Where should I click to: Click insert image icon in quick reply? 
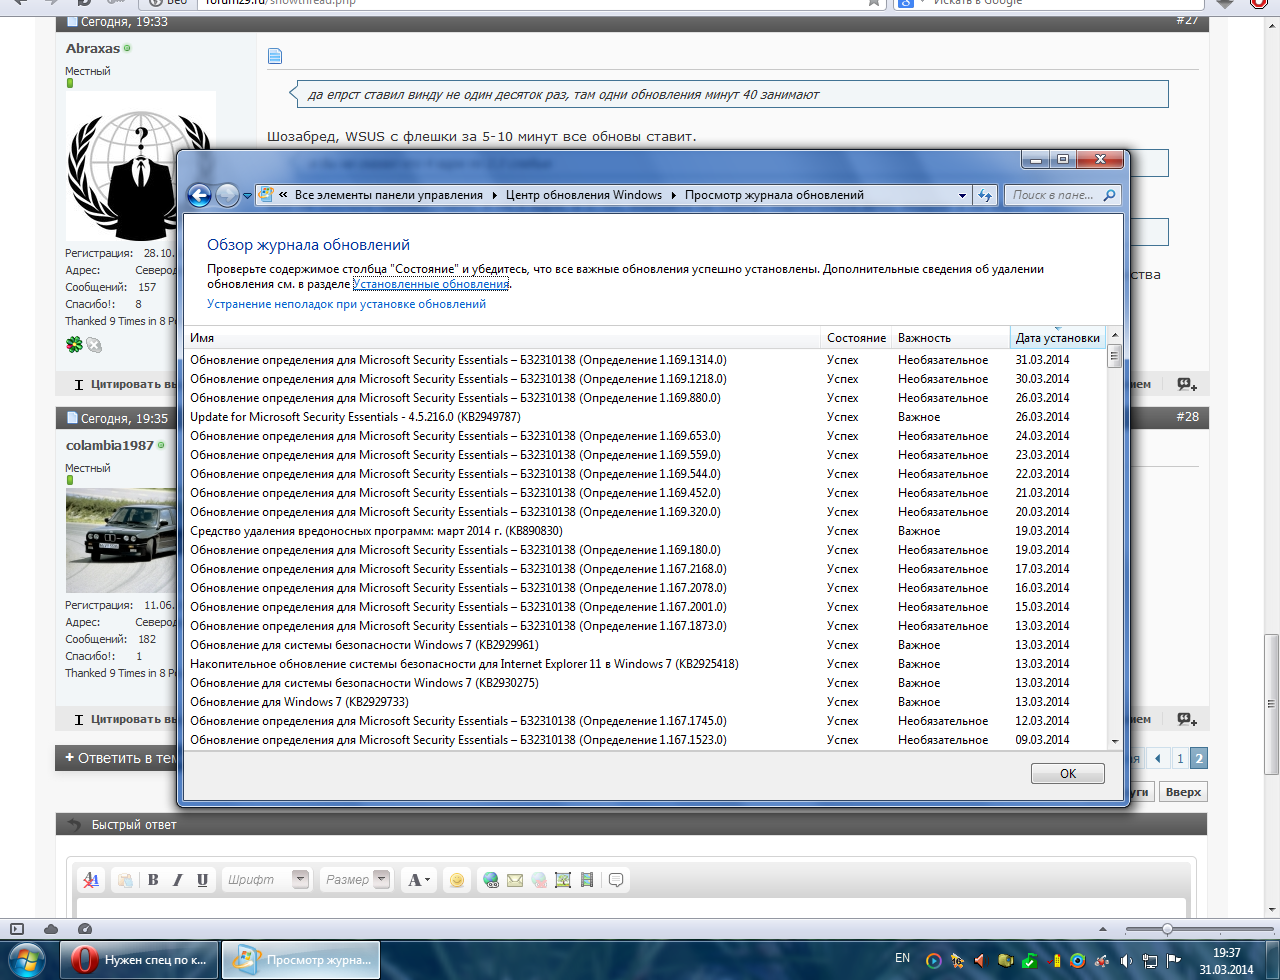[x=563, y=880]
